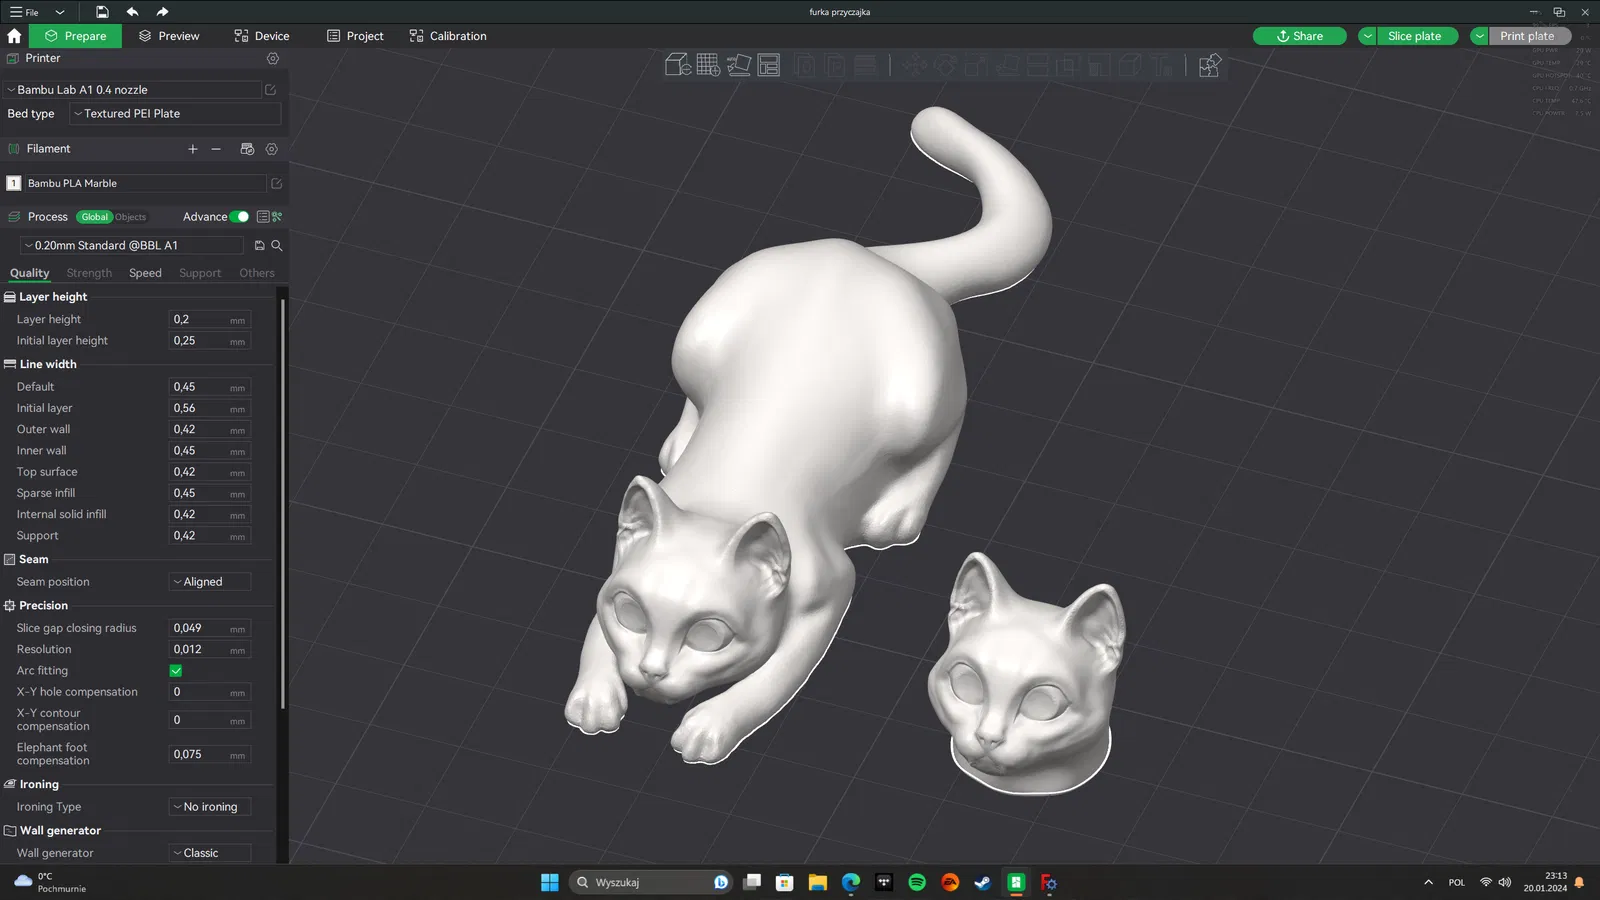This screenshot has width=1600, height=900.
Task: Switch to the Speed settings tab
Action: coord(145,273)
